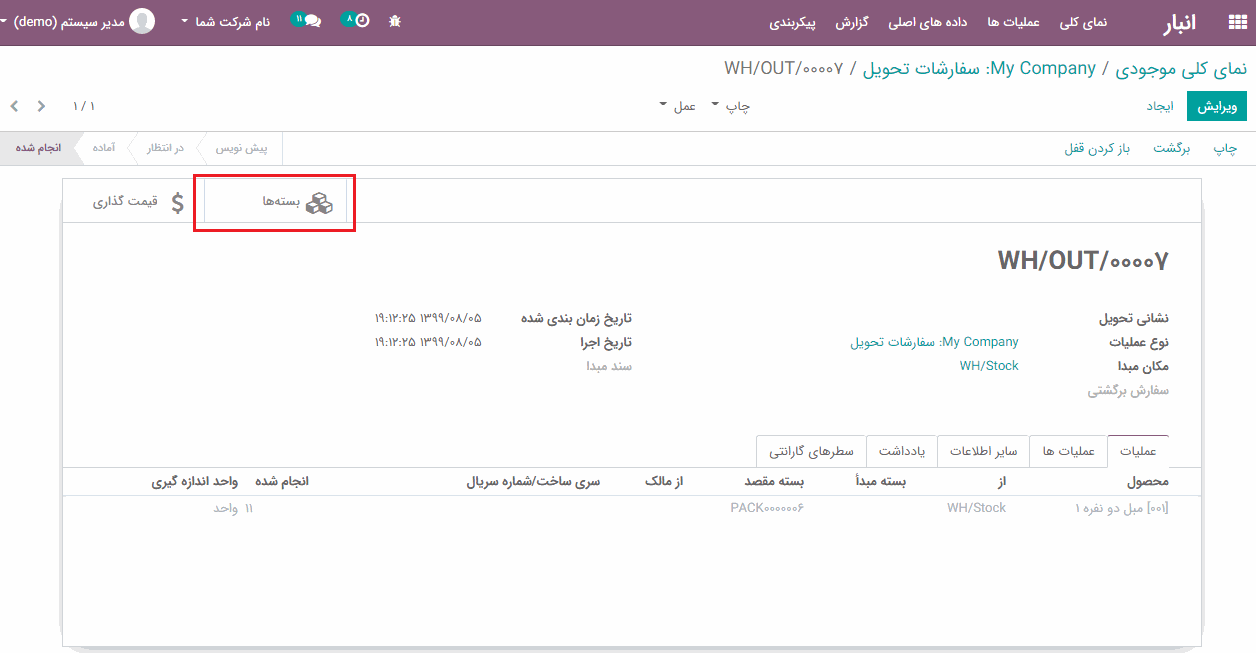The image size is (1256, 653).
Task: Open the apps grid menu icon
Action: click(1237, 22)
